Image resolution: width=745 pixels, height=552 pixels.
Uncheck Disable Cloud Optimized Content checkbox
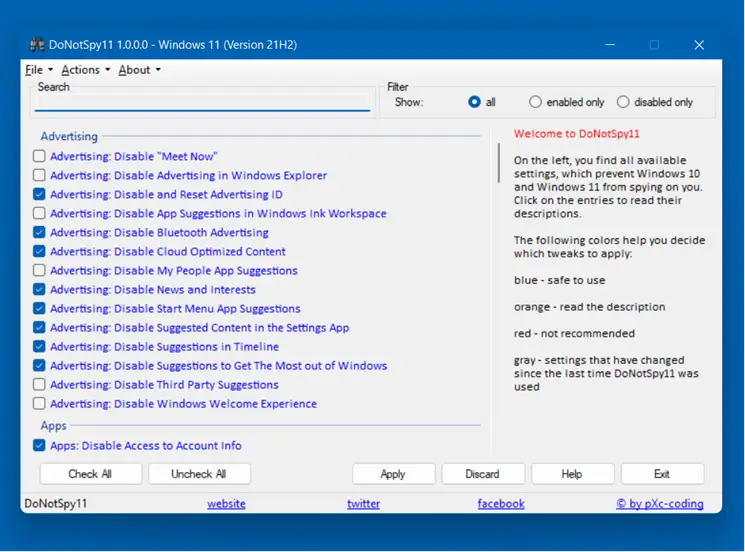[39, 251]
